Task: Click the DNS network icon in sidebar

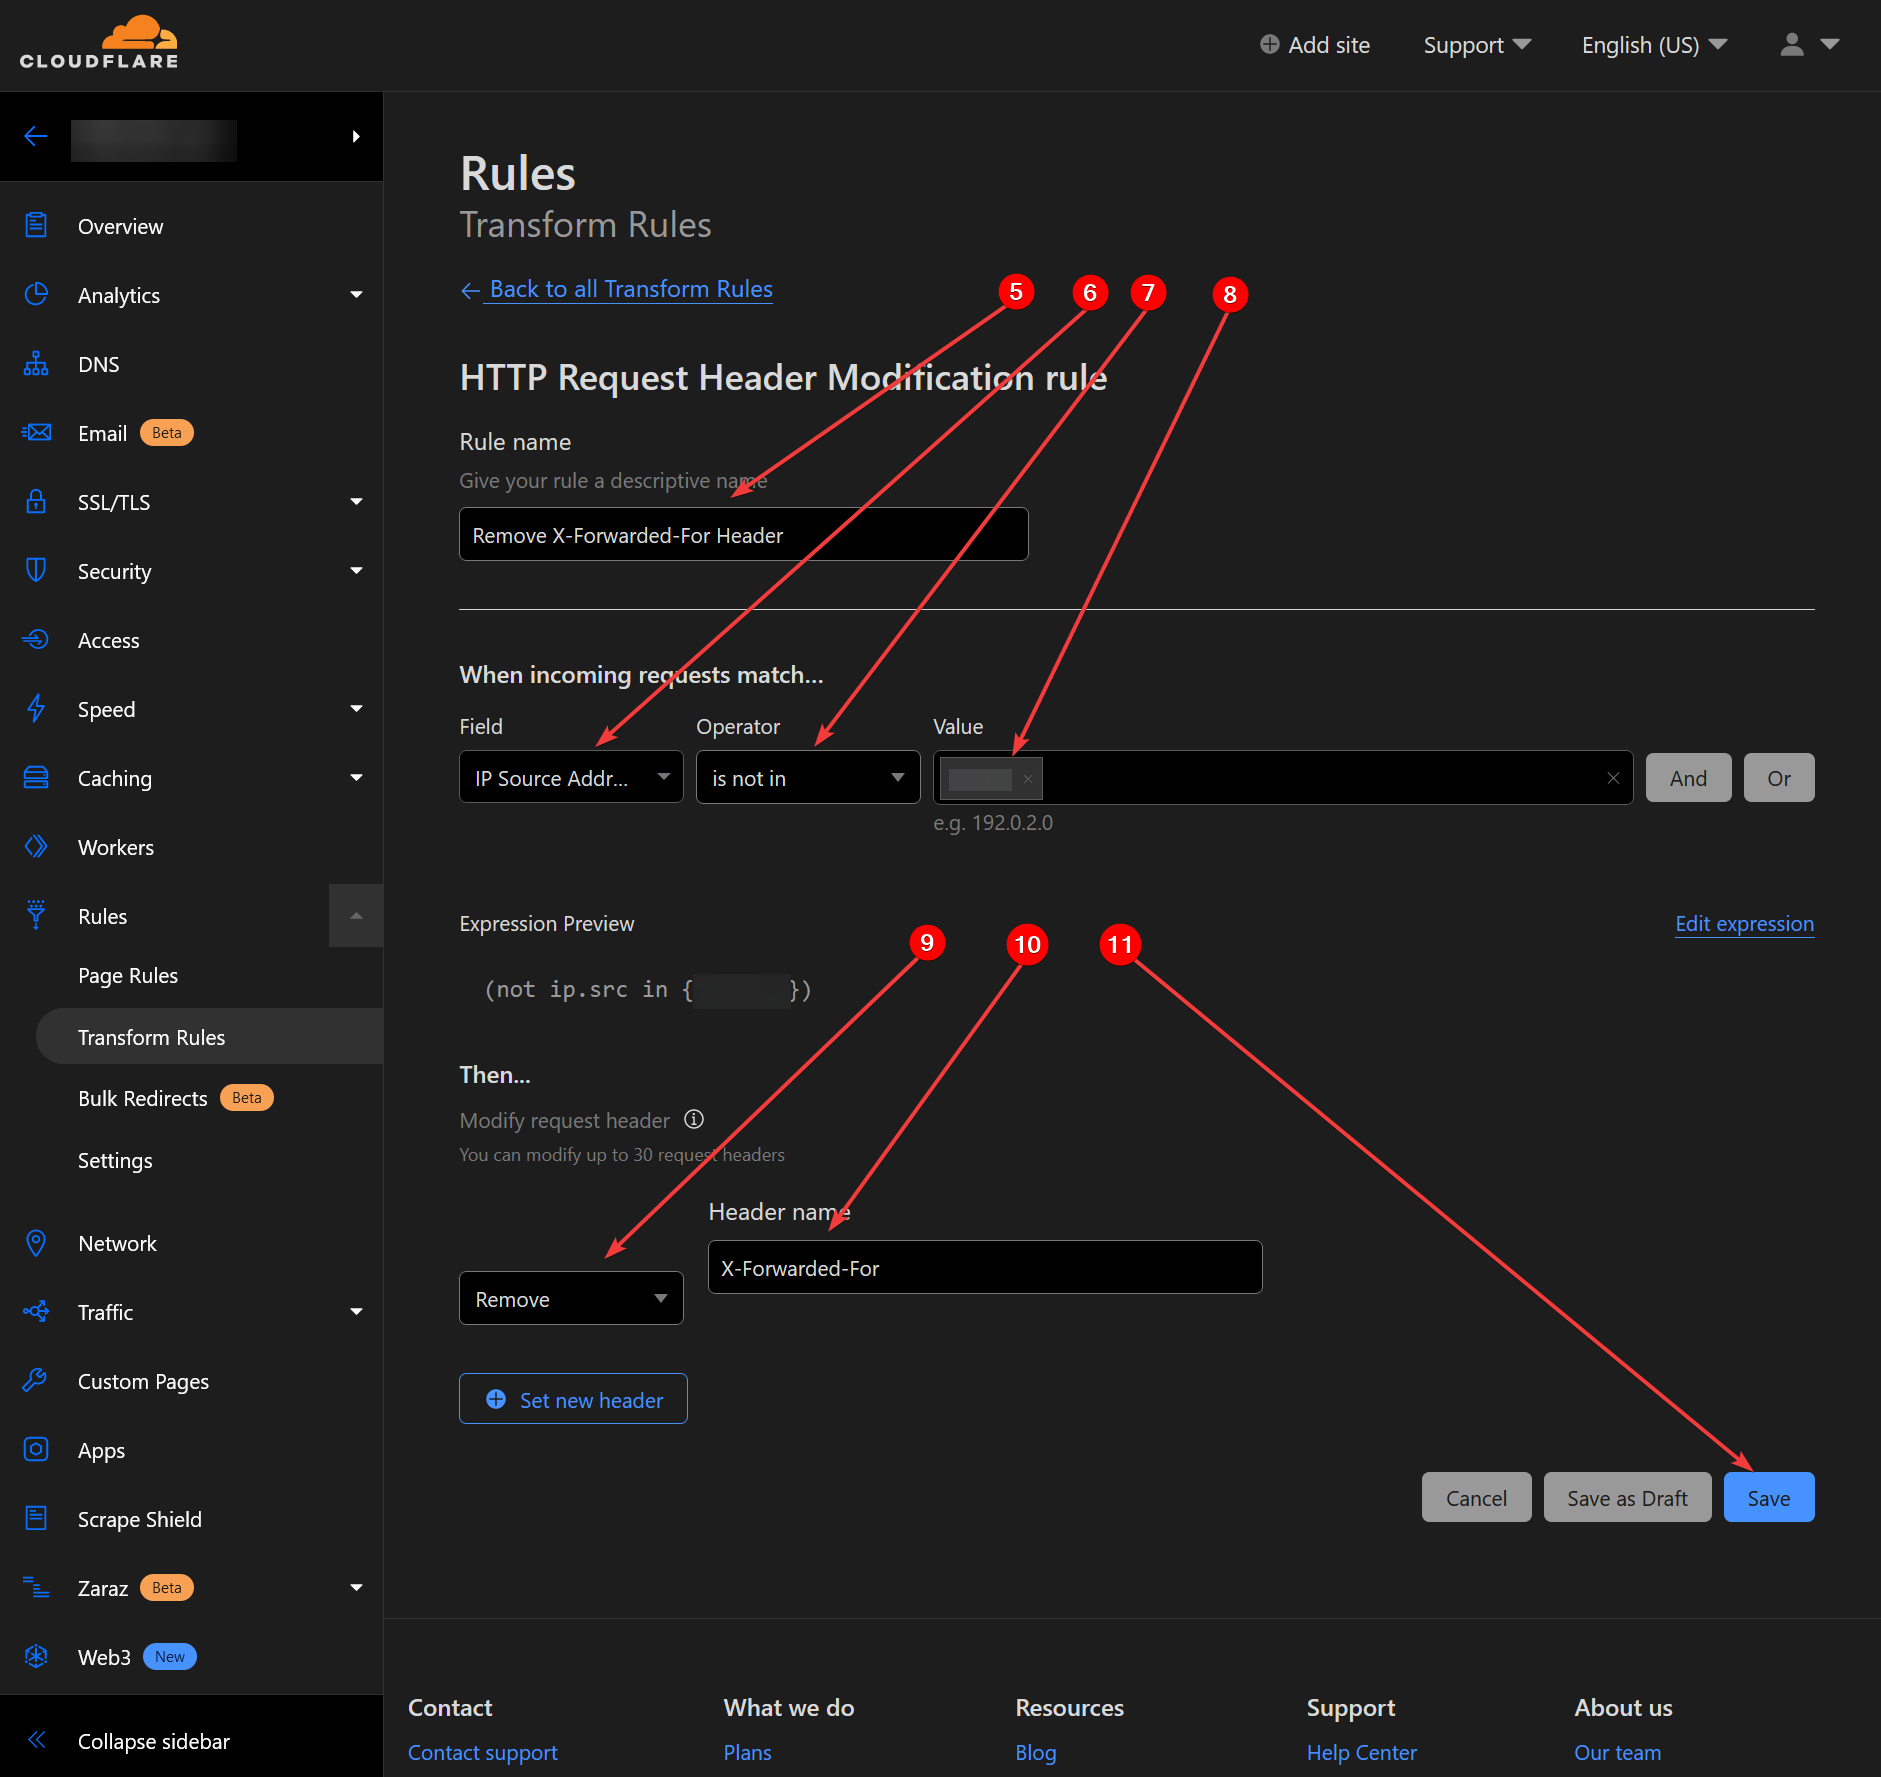Action: click(36, 364)
